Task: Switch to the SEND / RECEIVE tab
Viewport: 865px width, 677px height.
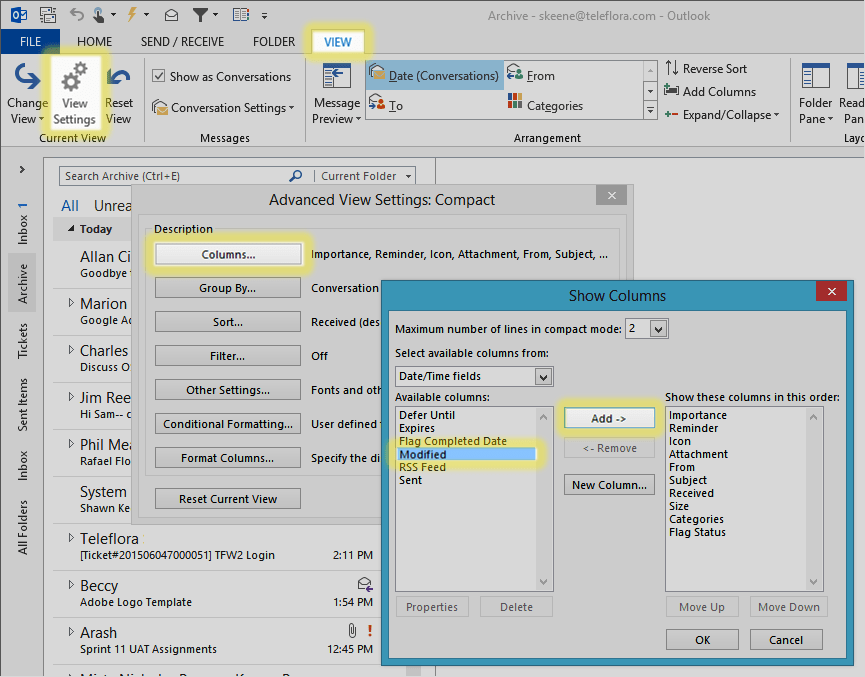Action: tap(182, 41)
